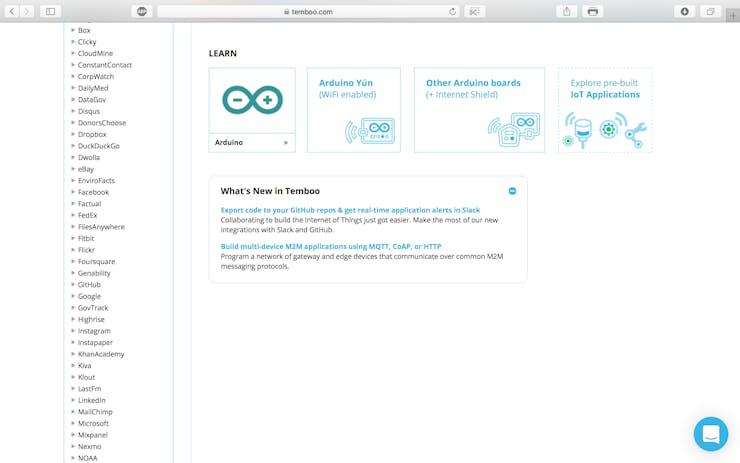Select Highrise in the library list
This screenshot has height=463, width=740.
(91, 320)
